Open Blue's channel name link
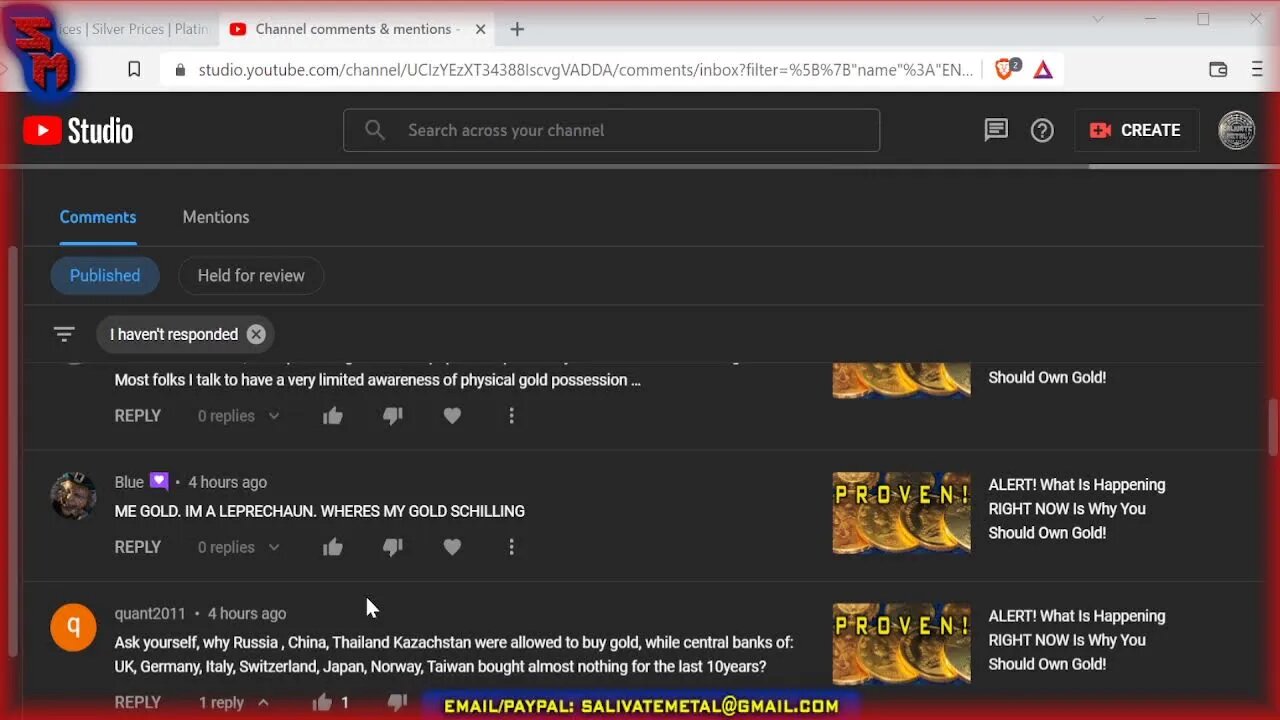 129,482
